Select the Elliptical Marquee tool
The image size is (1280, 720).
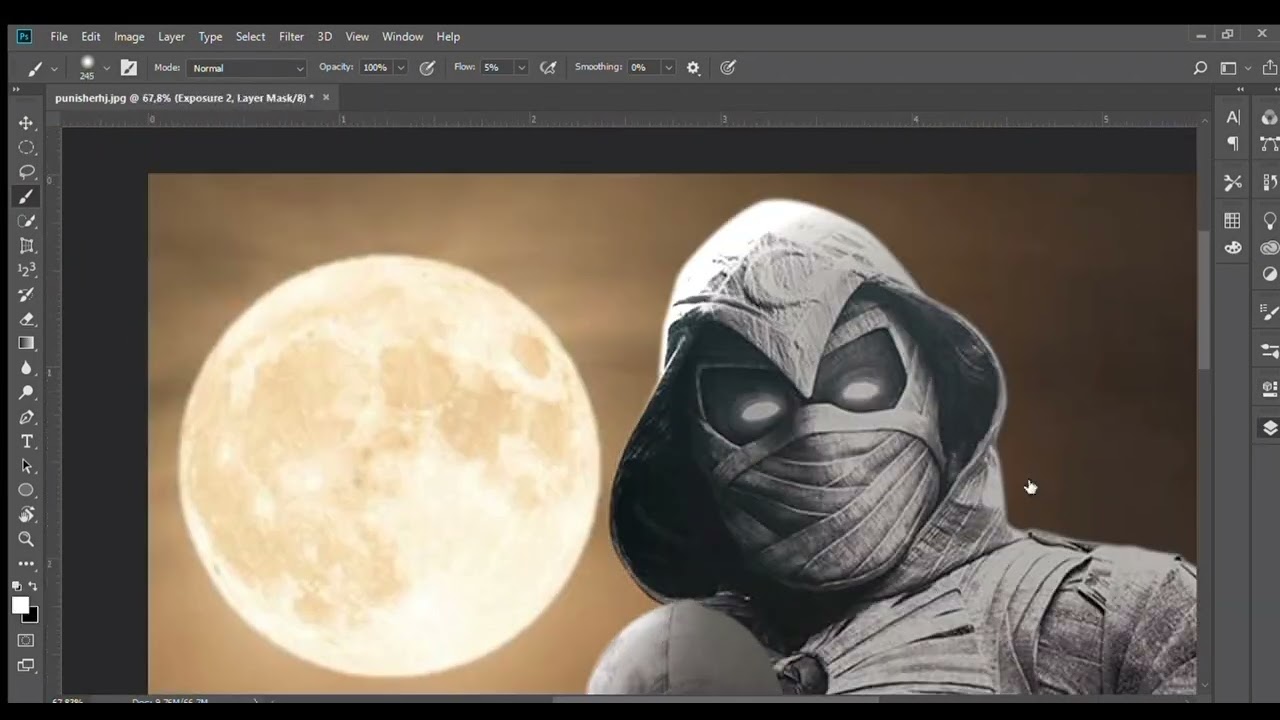pos(27,147)
